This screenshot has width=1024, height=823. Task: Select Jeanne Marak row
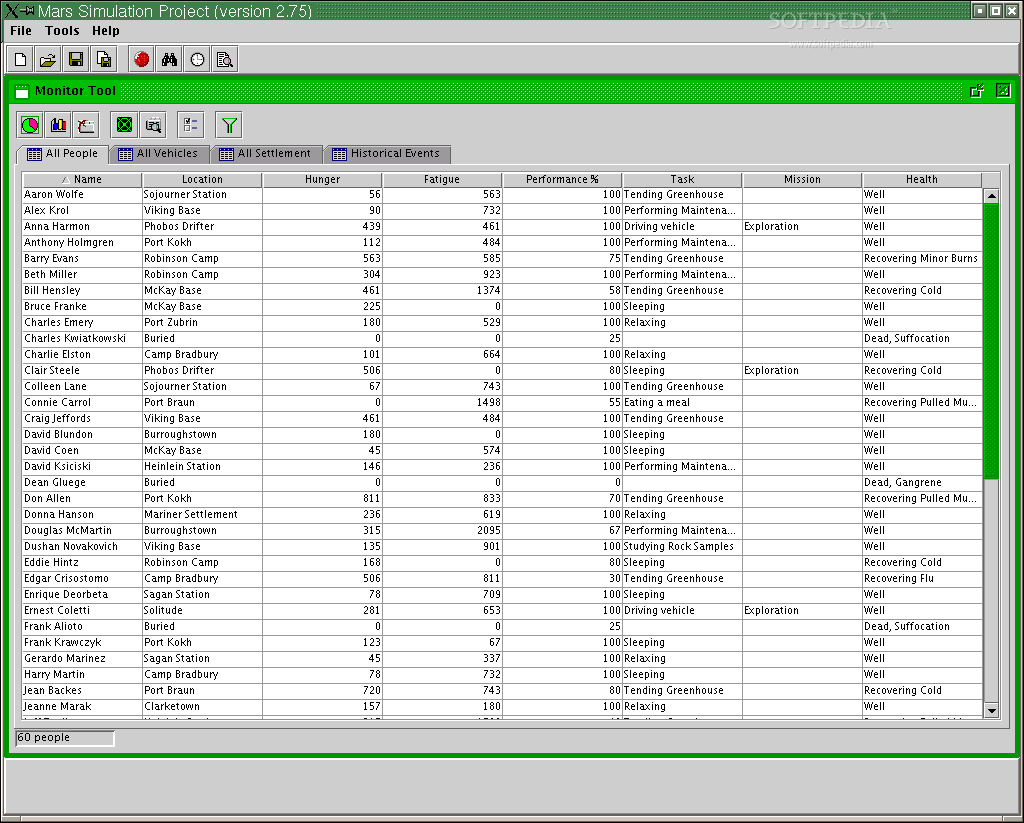502,707
